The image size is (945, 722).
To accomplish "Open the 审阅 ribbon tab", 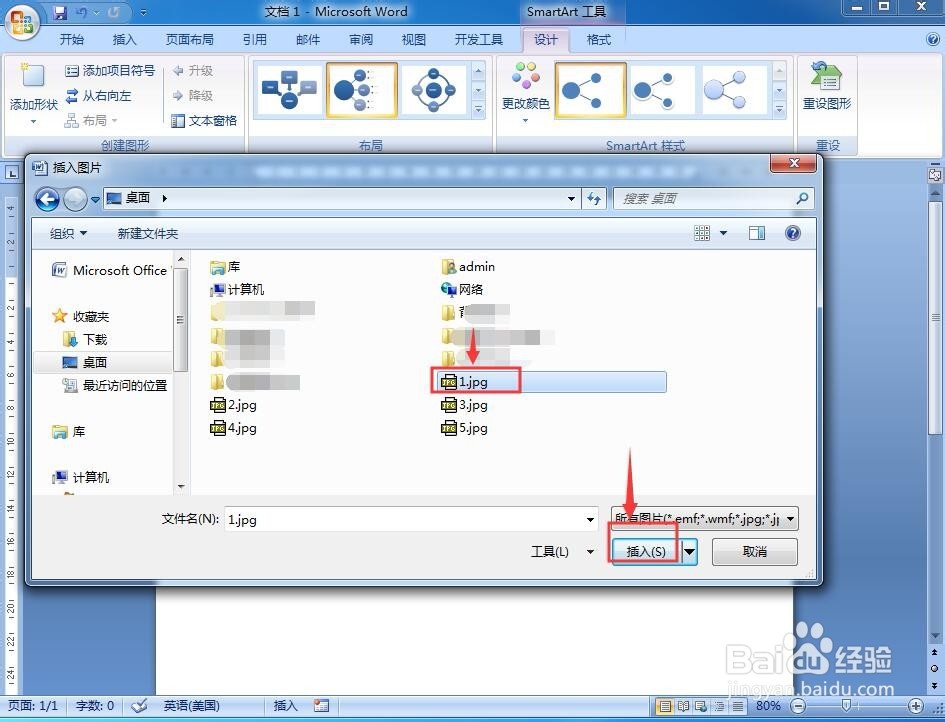I will click(361, 40).
